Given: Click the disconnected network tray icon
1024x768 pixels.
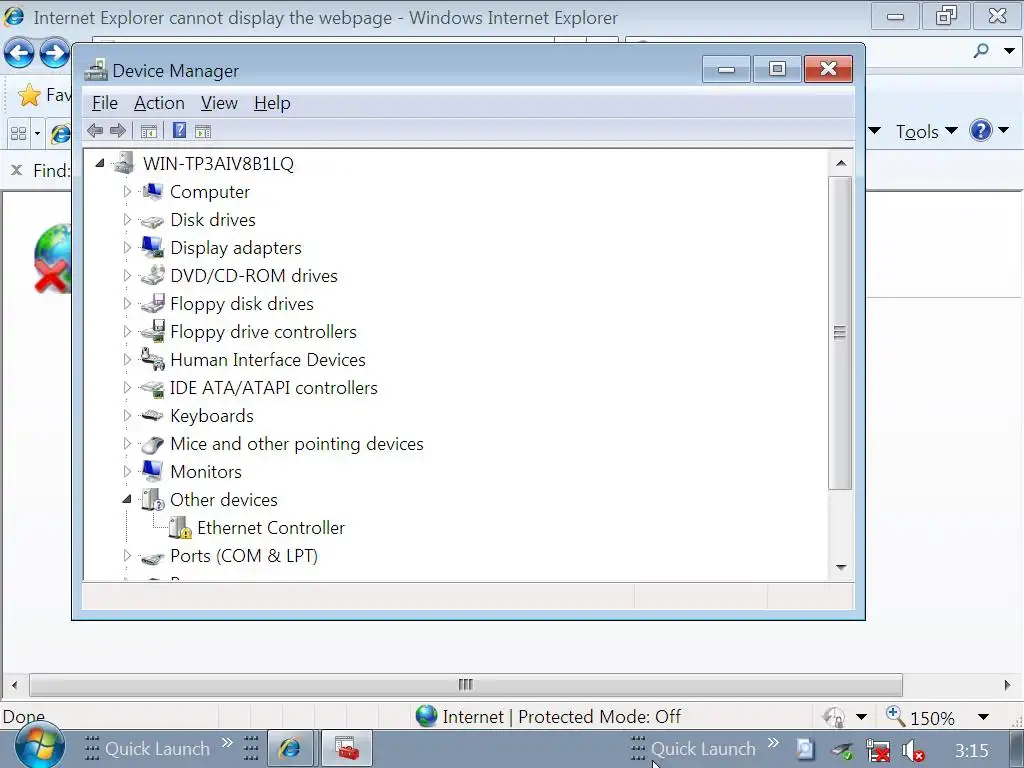Looking at the screenshot, I should 878,751.
